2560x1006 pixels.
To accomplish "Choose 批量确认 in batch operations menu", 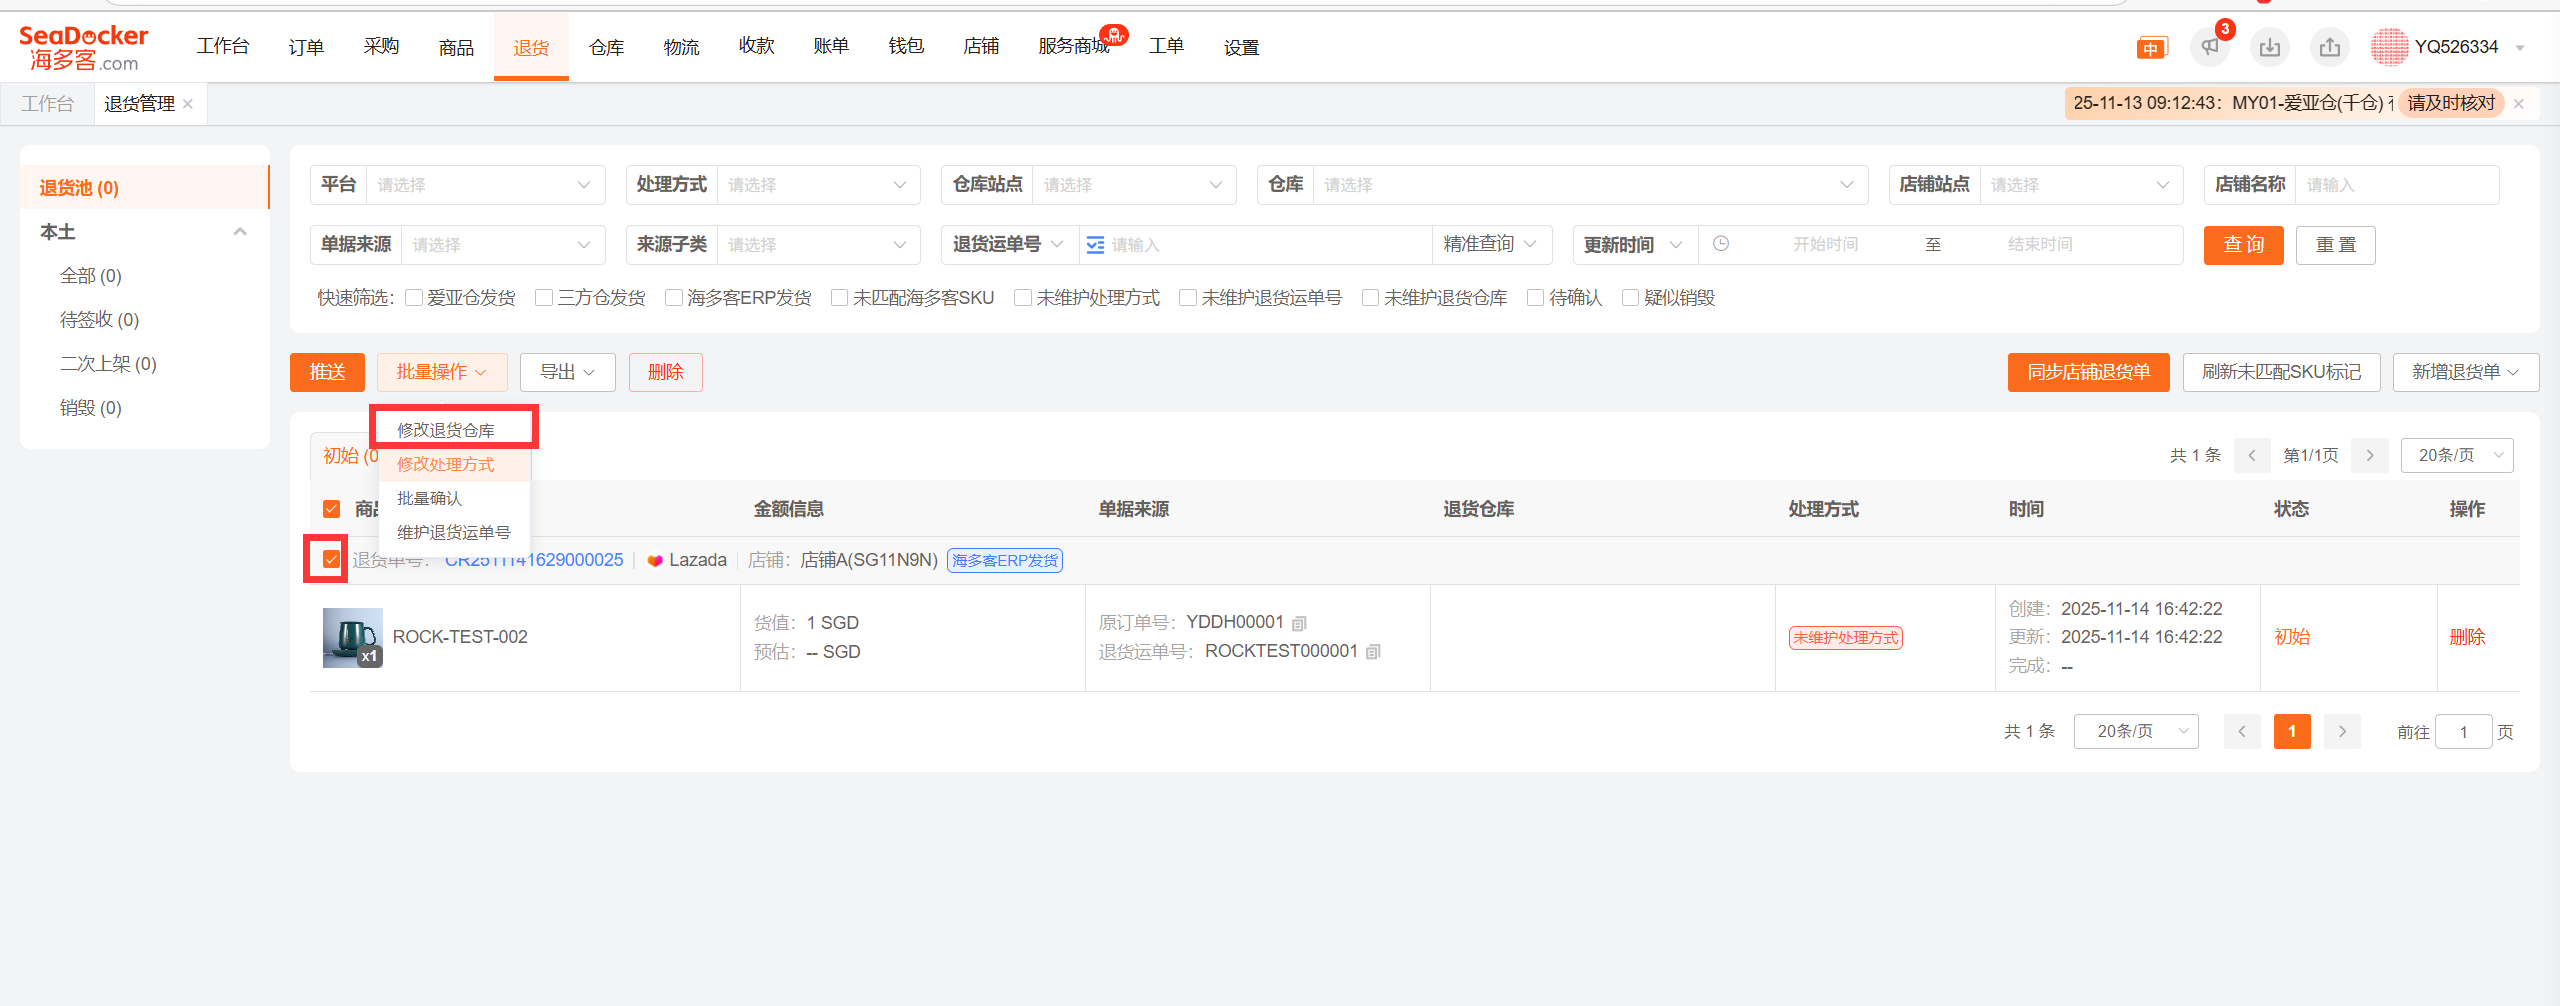I will (x=430, y=498).
